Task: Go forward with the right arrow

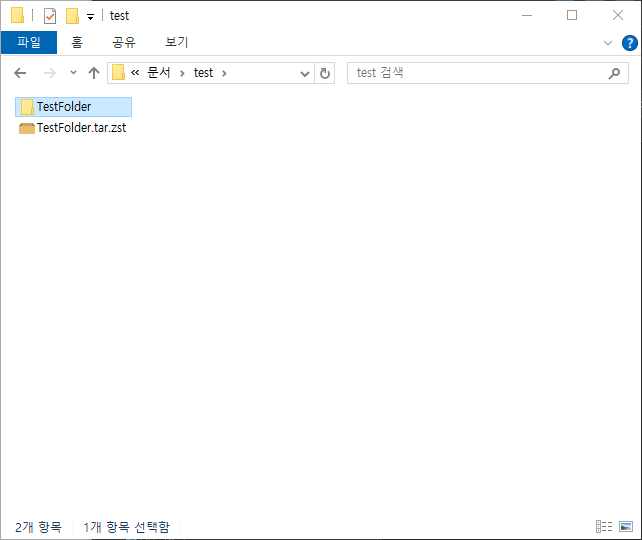Action: click(50, 73)
